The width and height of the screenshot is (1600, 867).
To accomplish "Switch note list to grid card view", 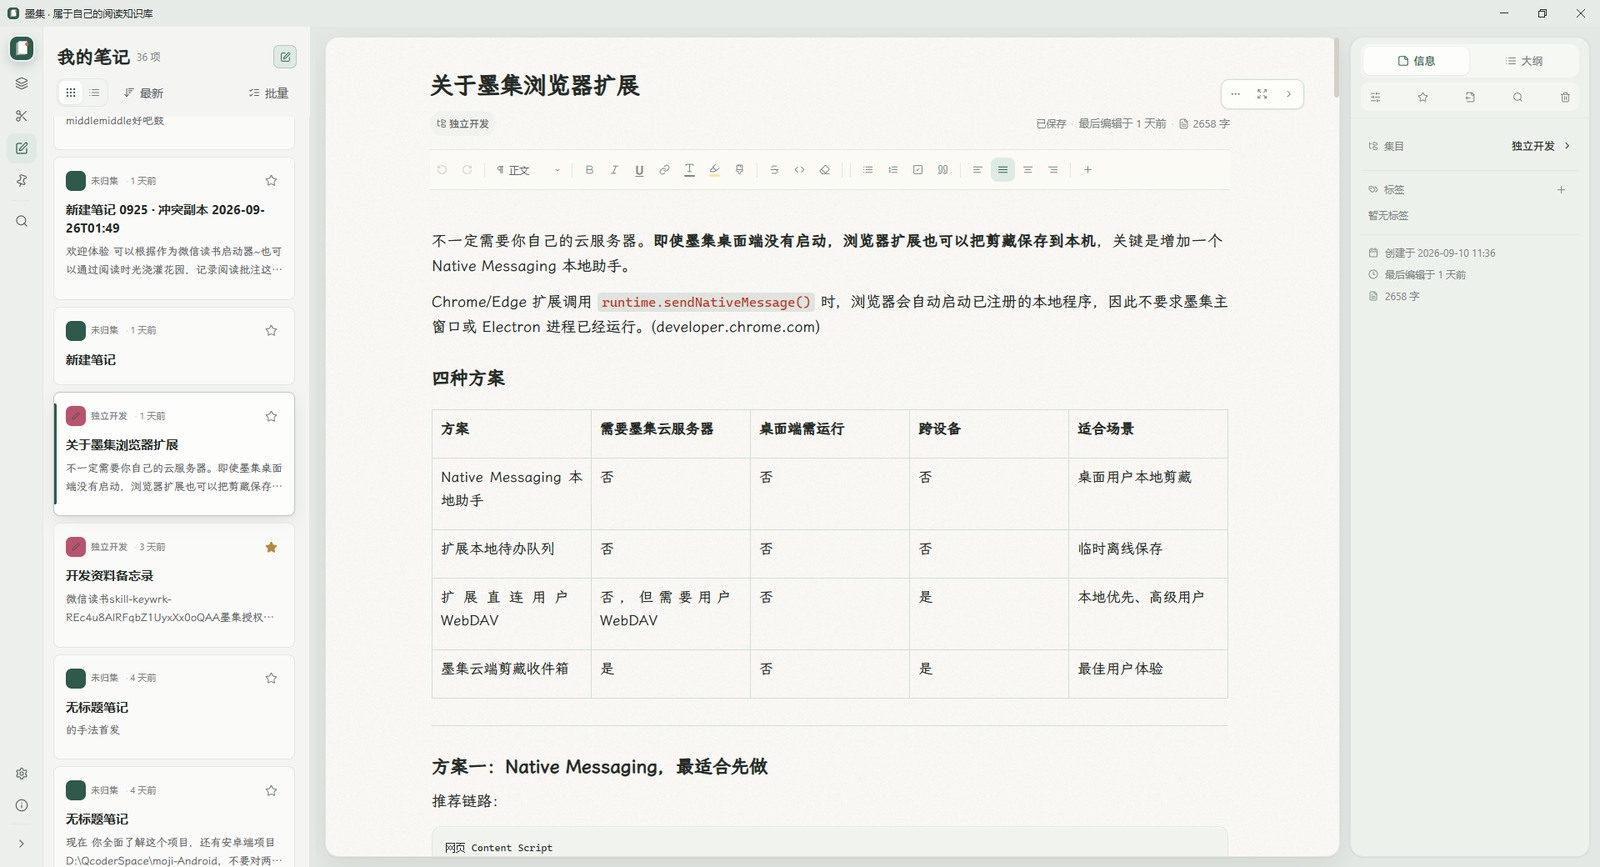I will 70,93.
